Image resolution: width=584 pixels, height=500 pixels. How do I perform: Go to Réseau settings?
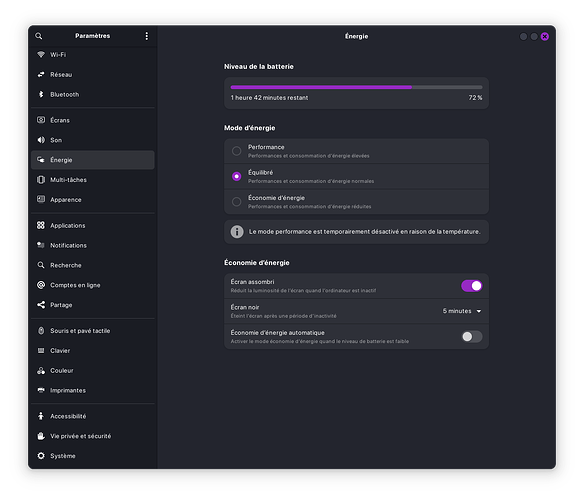(x=93, y=75)
